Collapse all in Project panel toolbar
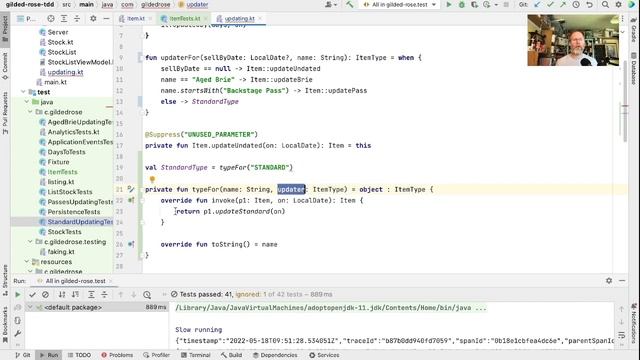This screenshot has height=360, width=640. pos(77,18)
